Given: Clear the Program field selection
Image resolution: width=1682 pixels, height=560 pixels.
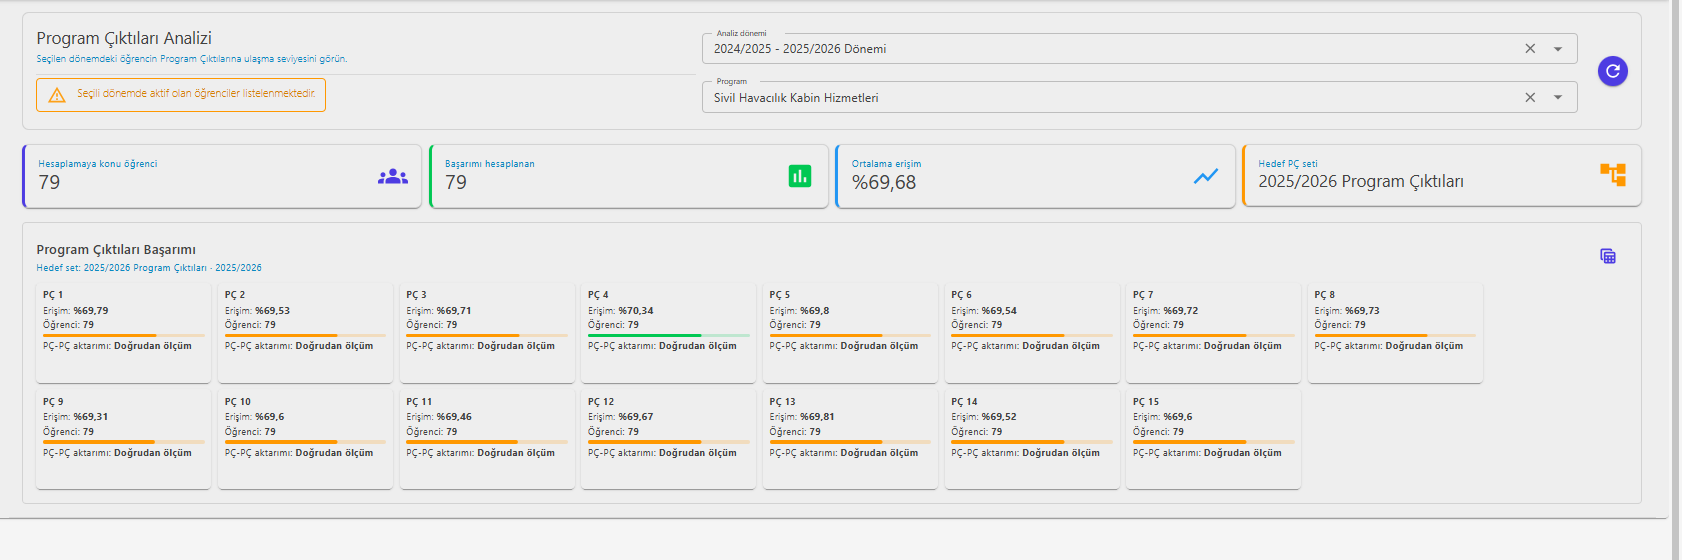Looking at the screenshot, I should click(x=1530, y=98).
